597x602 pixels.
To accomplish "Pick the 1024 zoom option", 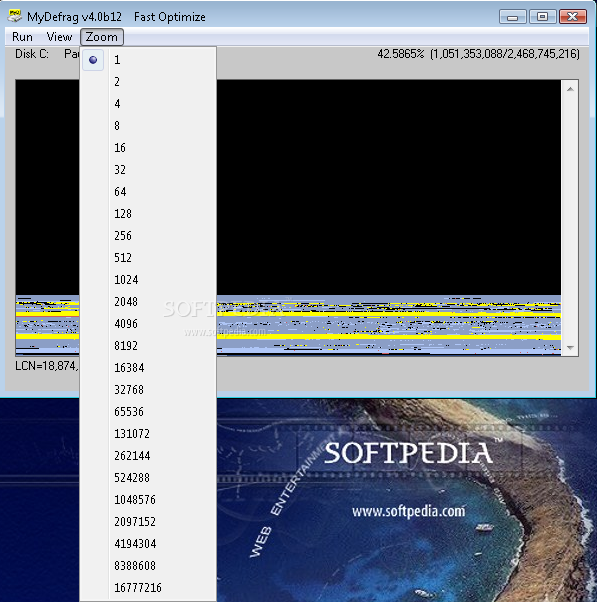I will tap(148, 280).
